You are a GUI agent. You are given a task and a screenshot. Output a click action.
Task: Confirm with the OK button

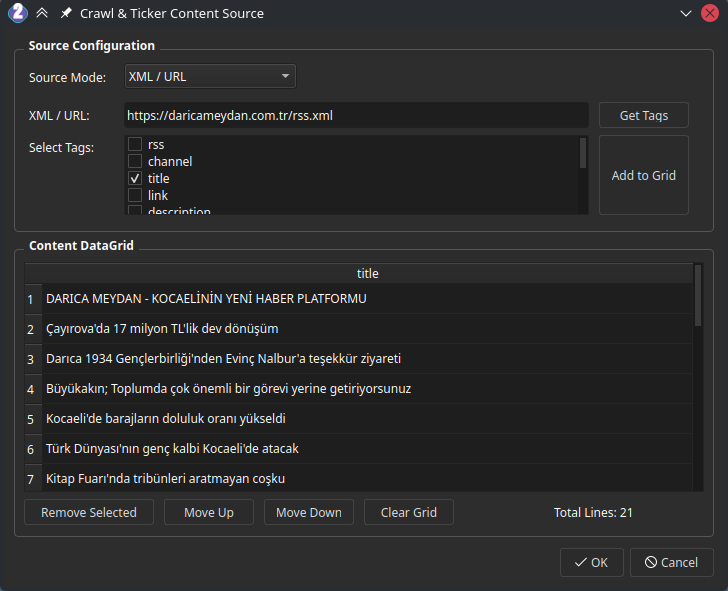coord(592,562)
